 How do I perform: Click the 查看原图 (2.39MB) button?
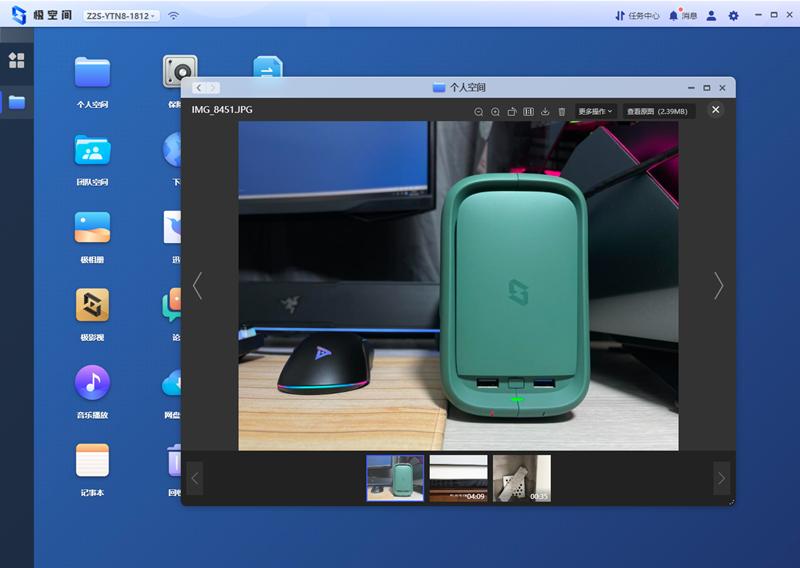click(x=659, y=111)
